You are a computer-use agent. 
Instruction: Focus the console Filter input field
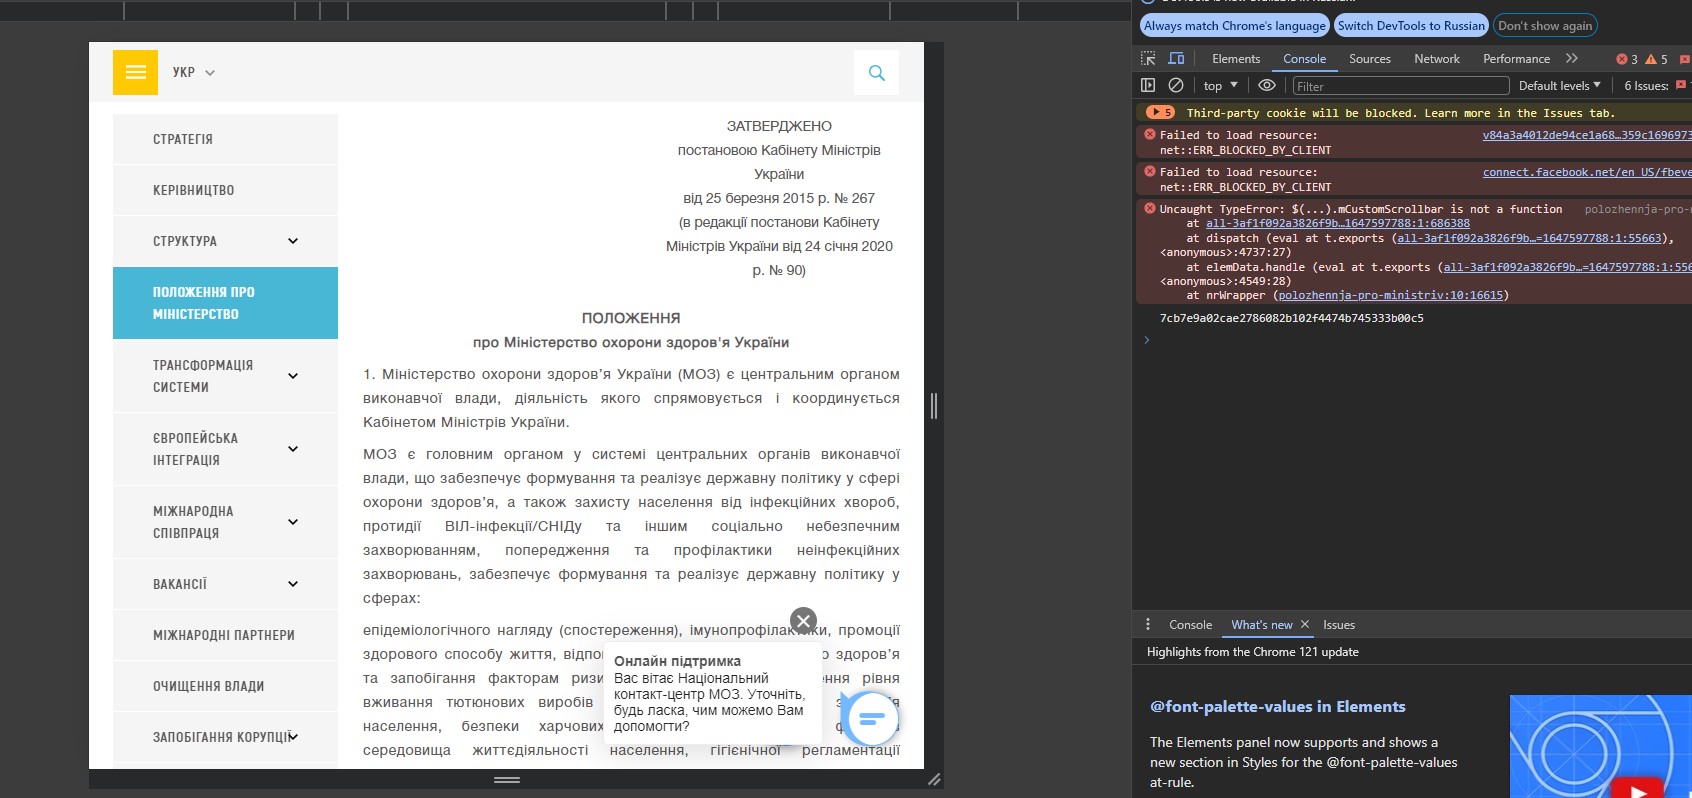click(1400, 86)
